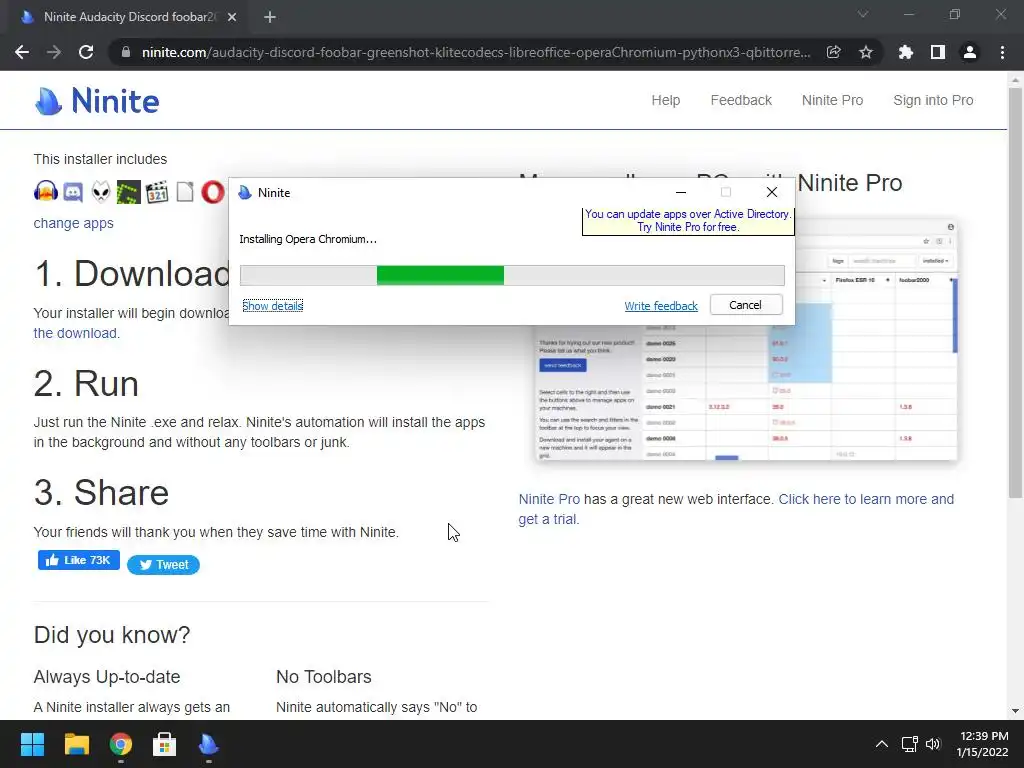Viewport: 1024px width, 768px height.
Task: Click the red Opera app icon
Action: [212, 192]
